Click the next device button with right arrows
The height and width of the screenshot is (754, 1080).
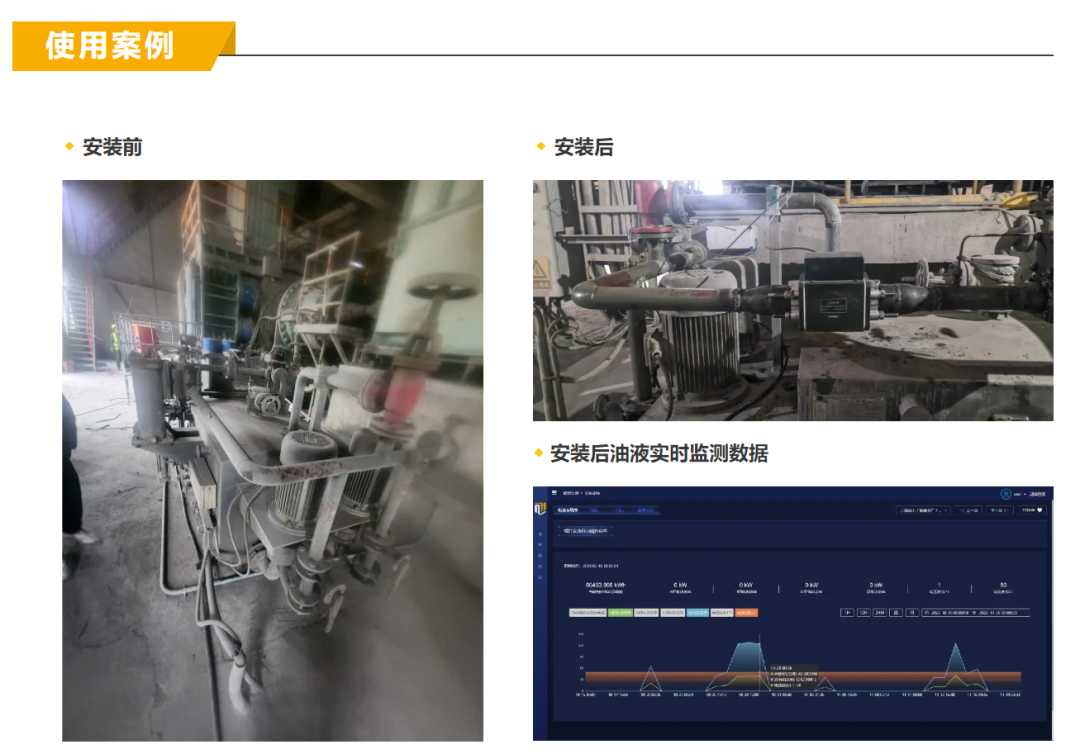(999, 510)
